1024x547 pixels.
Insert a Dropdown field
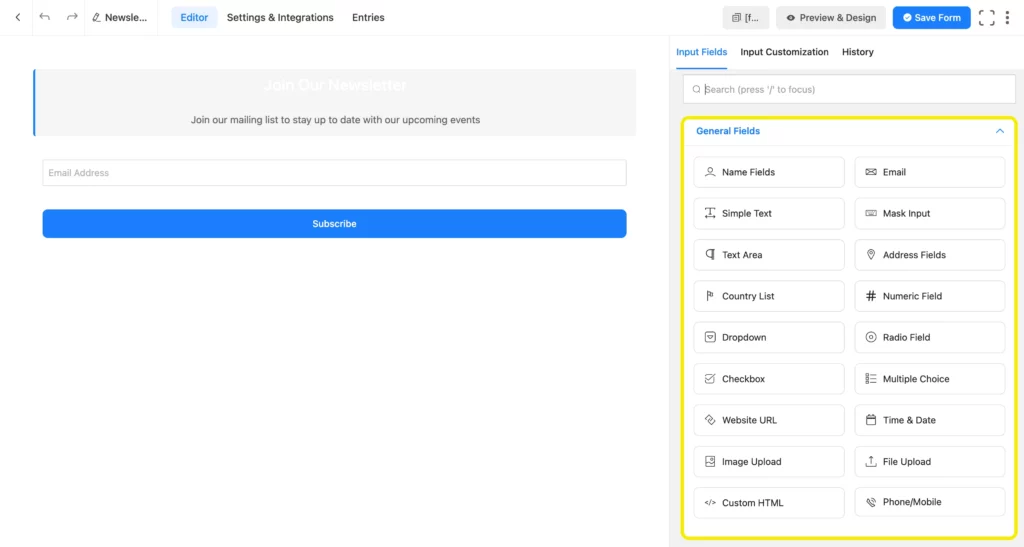[x=769, y=337]
